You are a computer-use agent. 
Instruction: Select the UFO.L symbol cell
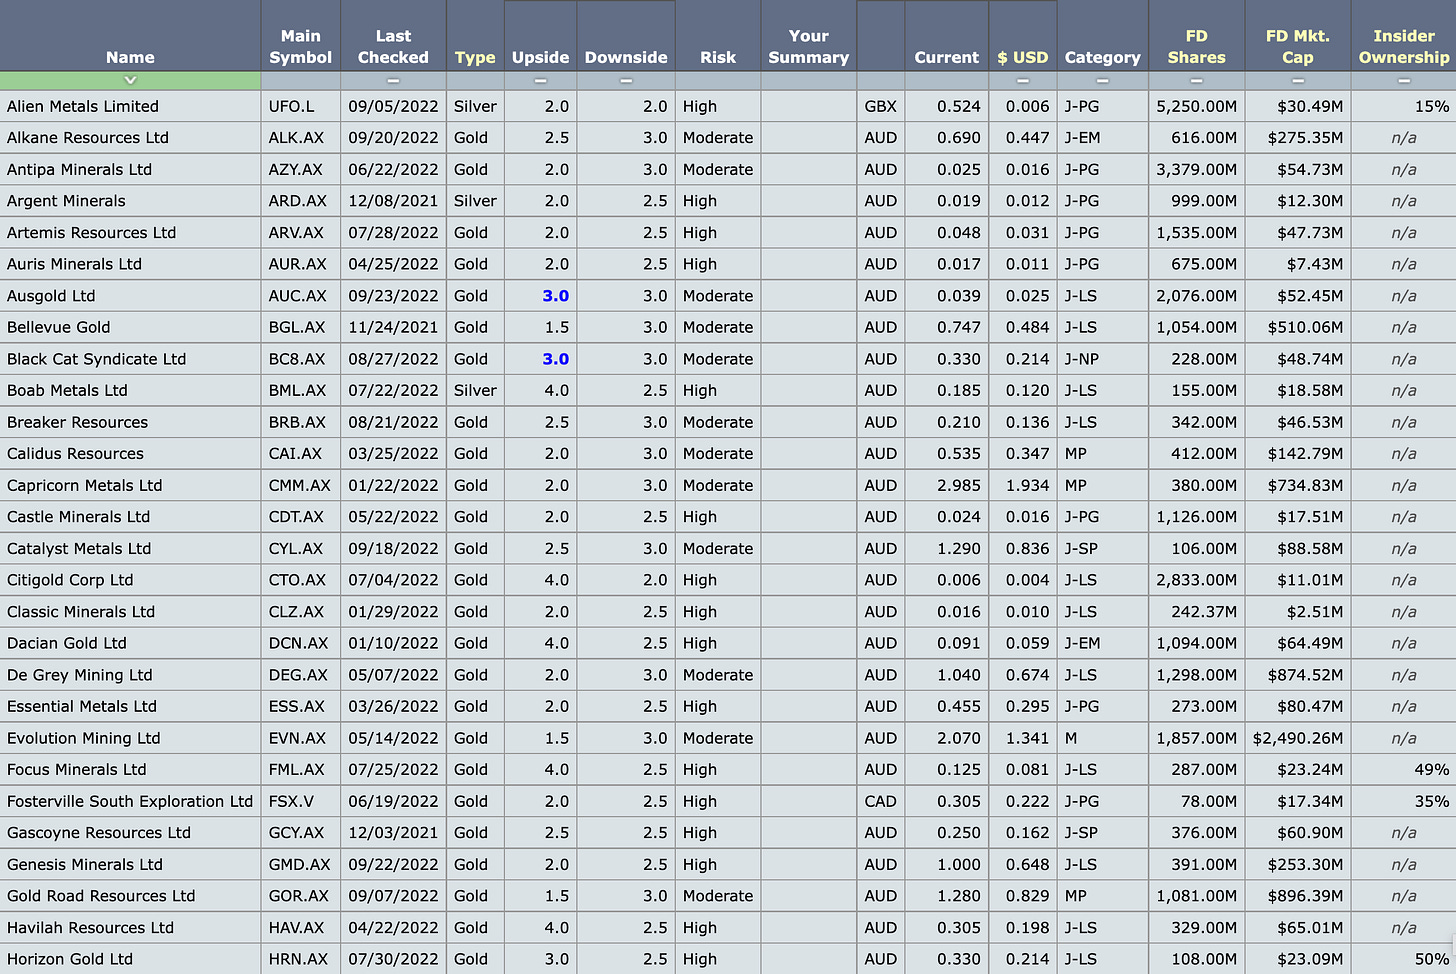pyautogui.click(x=300, y=106)
